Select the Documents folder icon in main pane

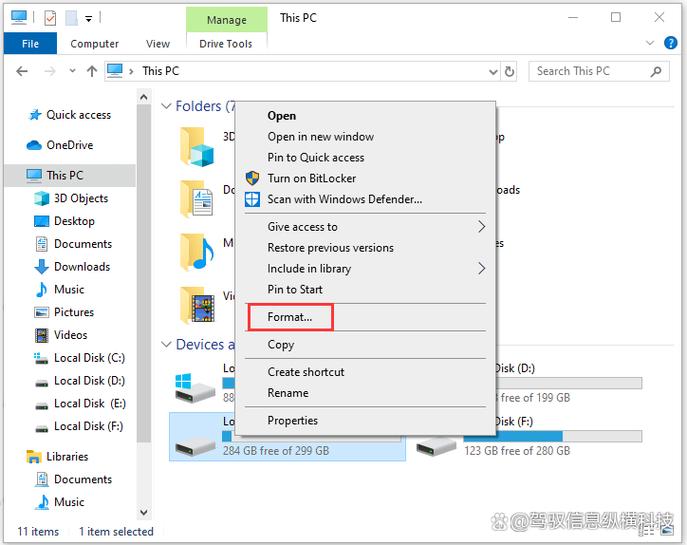[197, 199]
